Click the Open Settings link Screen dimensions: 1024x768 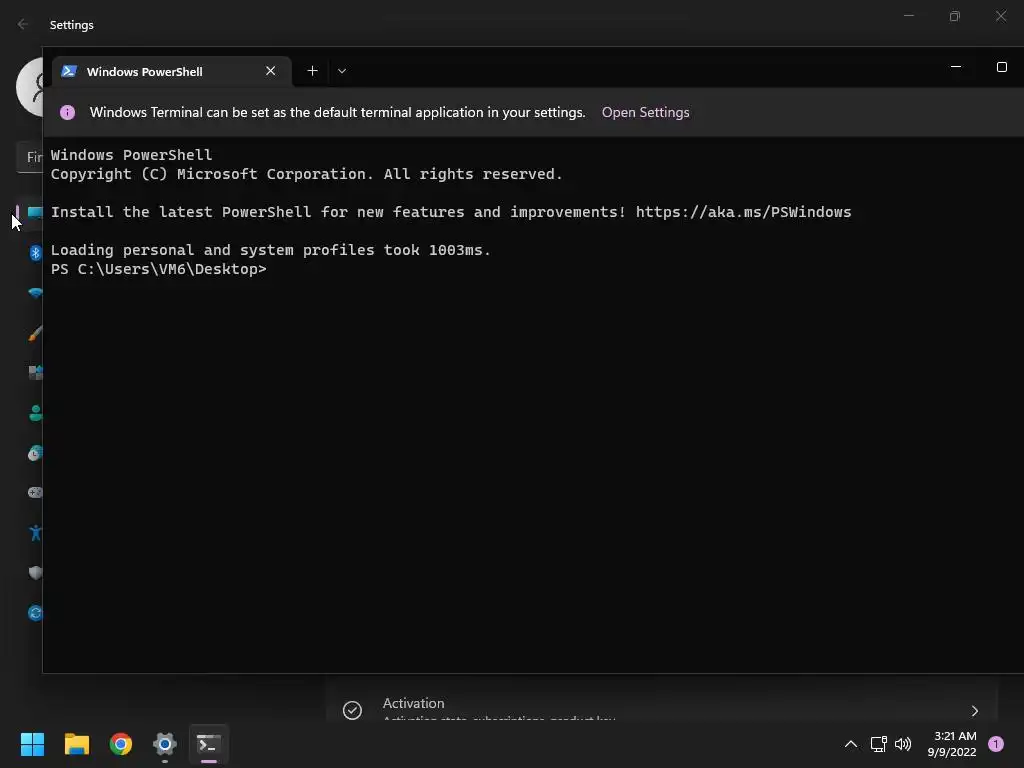pyautogui.click(x=645, y=112)
